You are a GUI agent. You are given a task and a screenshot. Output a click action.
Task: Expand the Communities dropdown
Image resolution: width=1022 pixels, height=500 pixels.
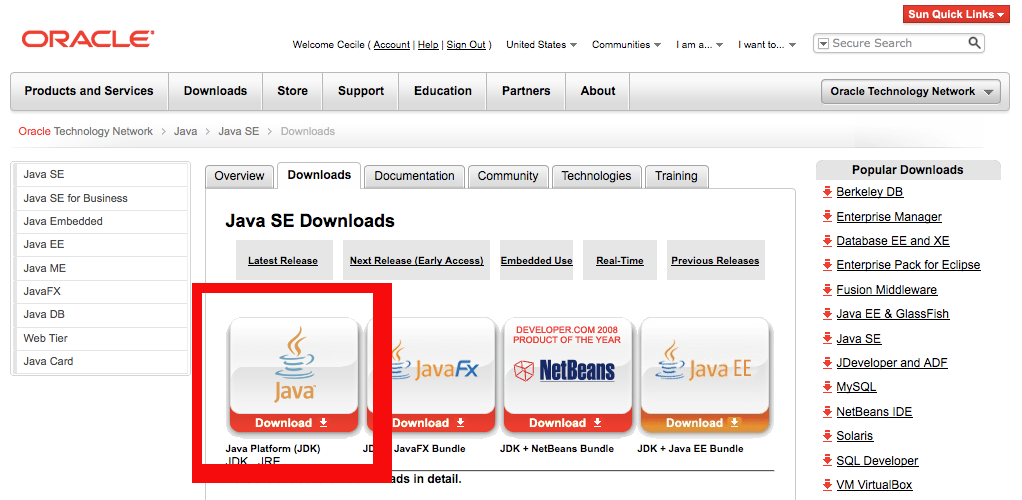click(626, 44)
